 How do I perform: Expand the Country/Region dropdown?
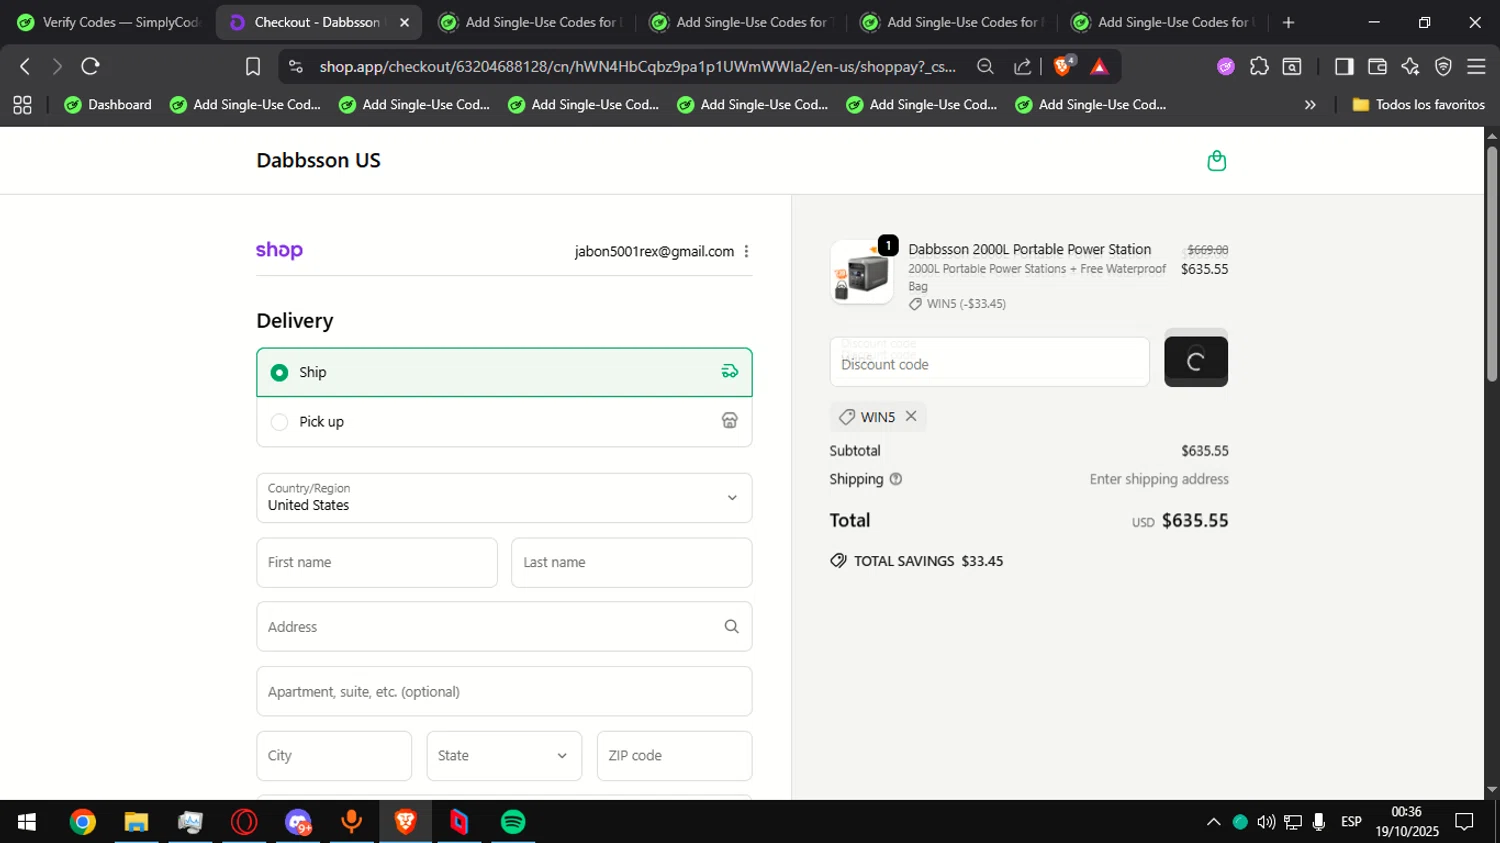click(504, 498)
